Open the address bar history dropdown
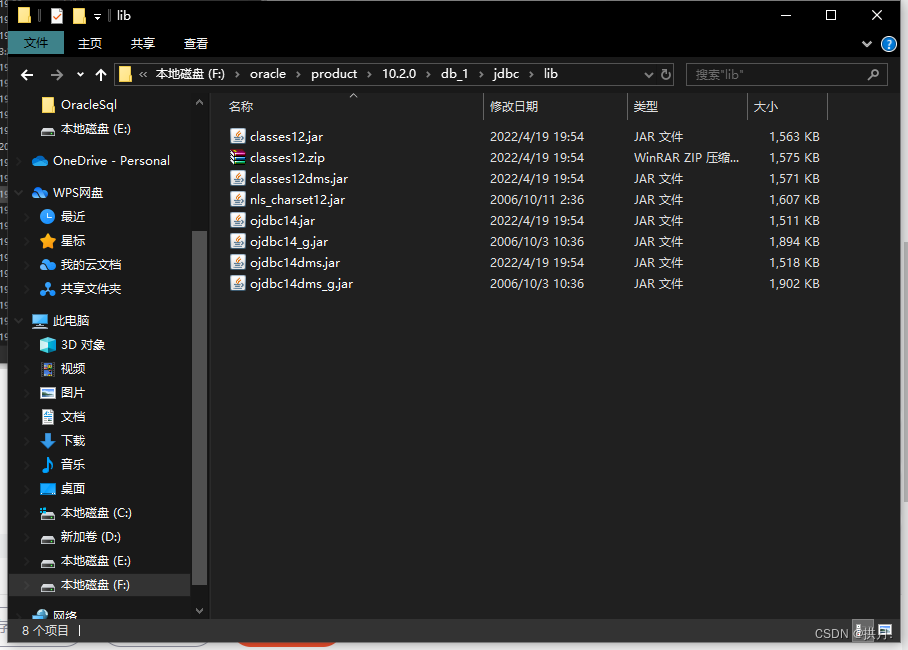This screenshot has height=650, width=908. pos(648,73)
